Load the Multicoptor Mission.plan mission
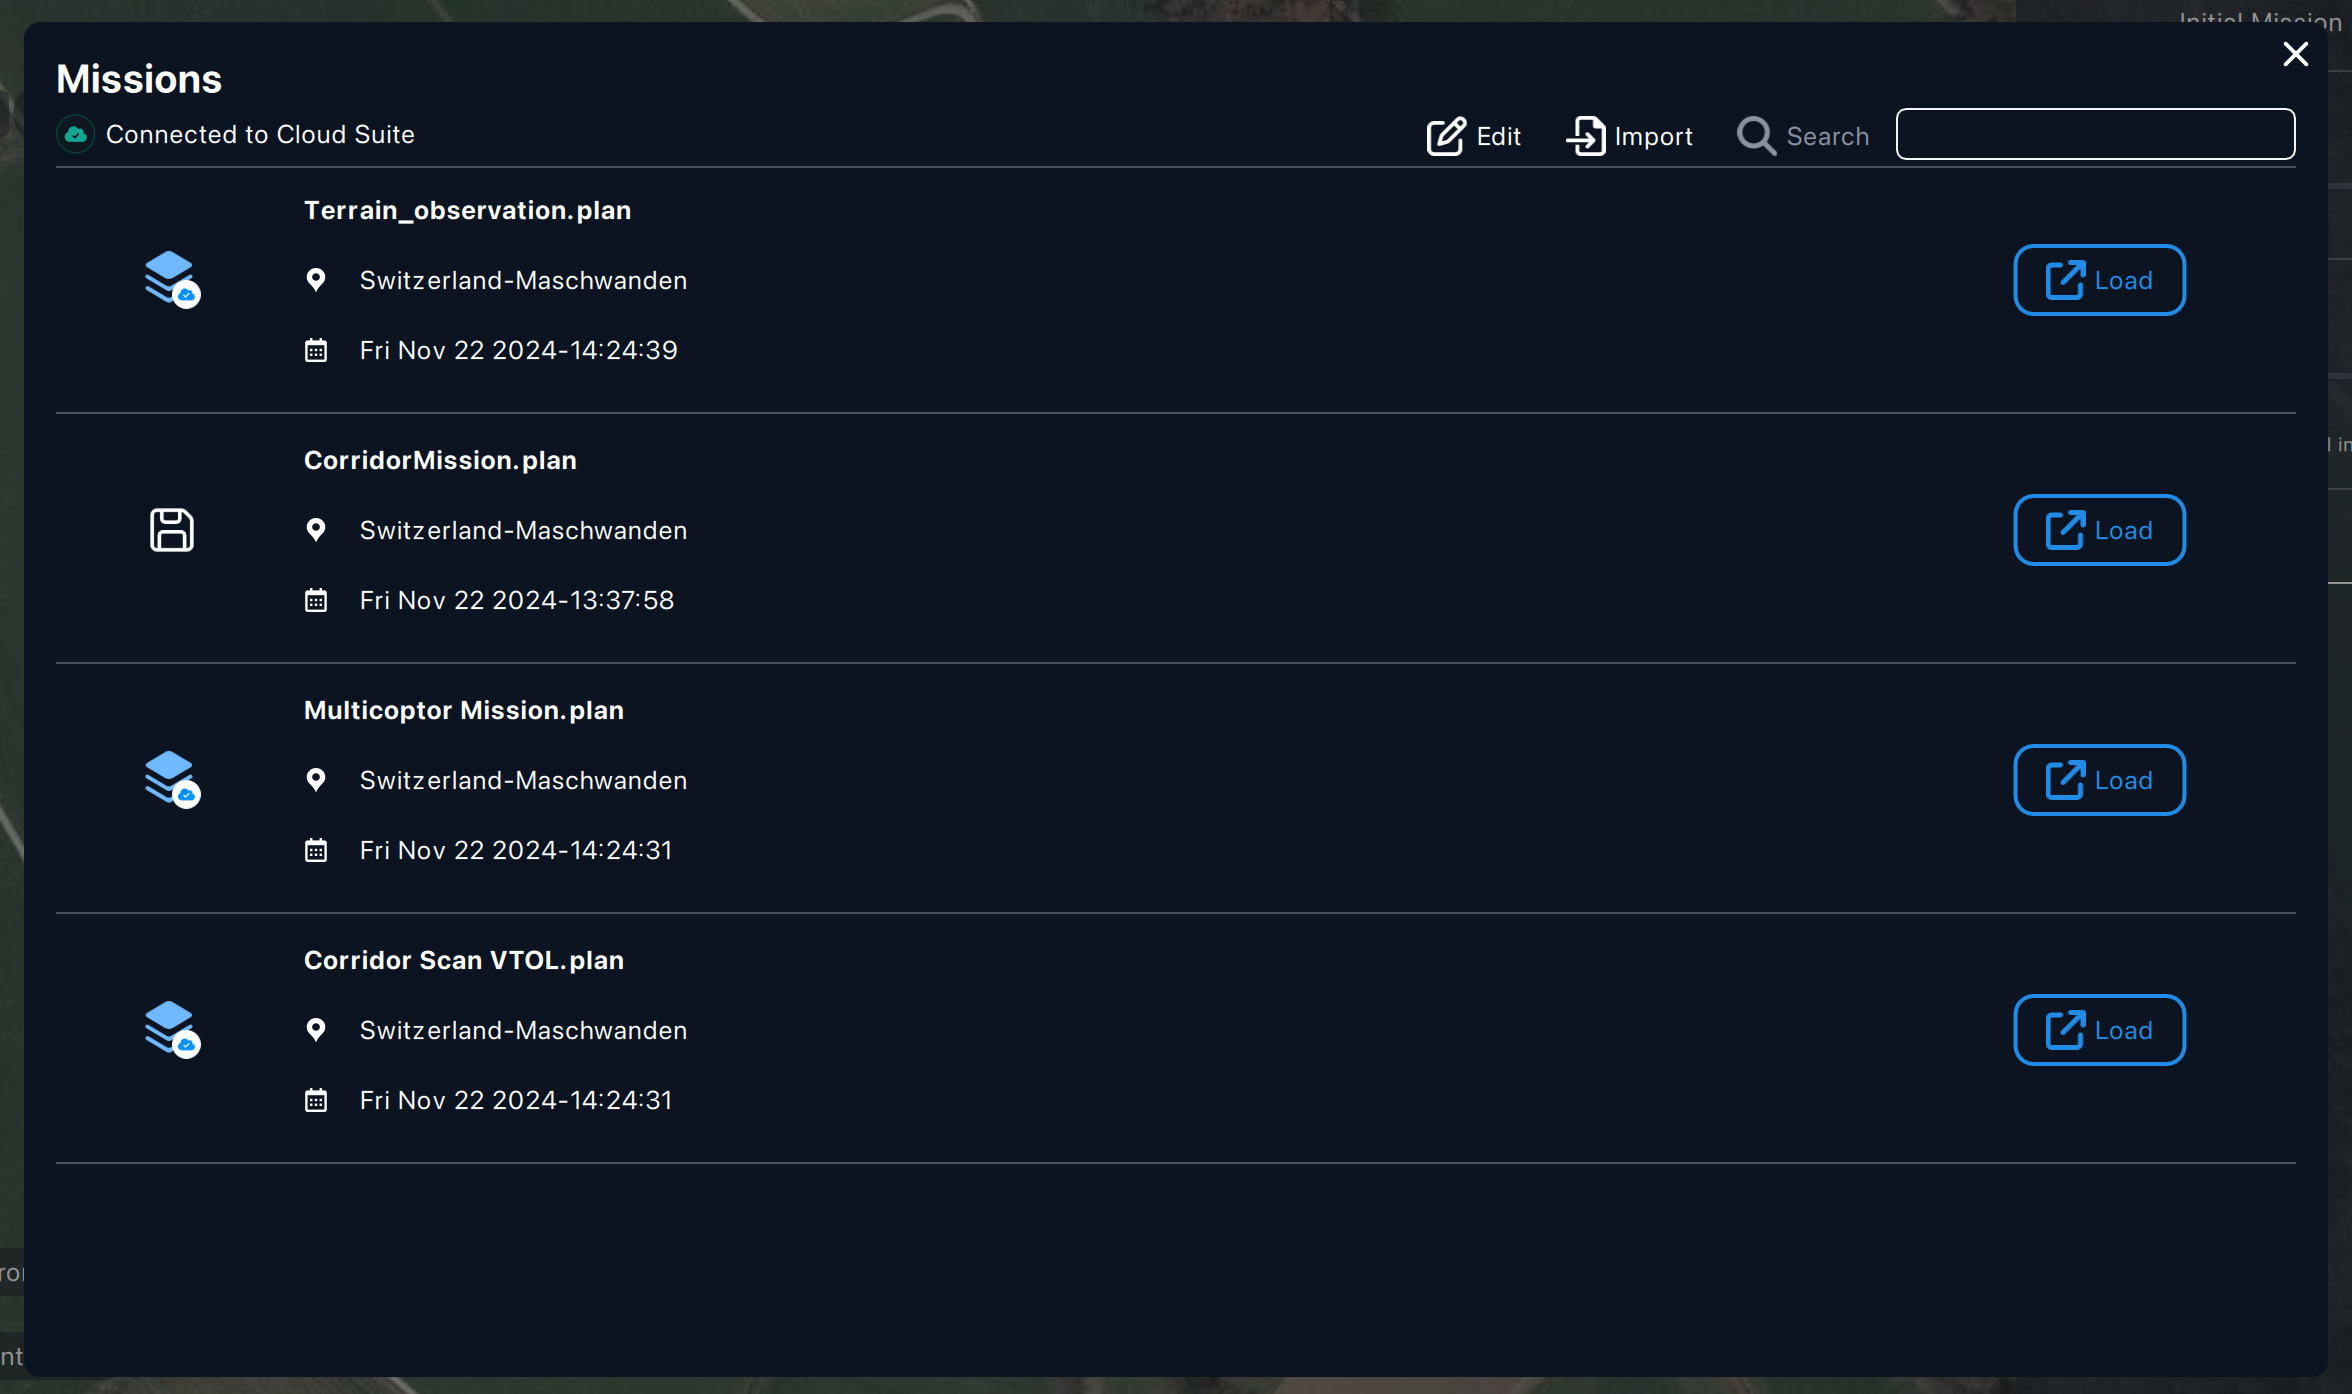Image resolution: width=2352 pixels, height=1394 pixels. 2099,780
